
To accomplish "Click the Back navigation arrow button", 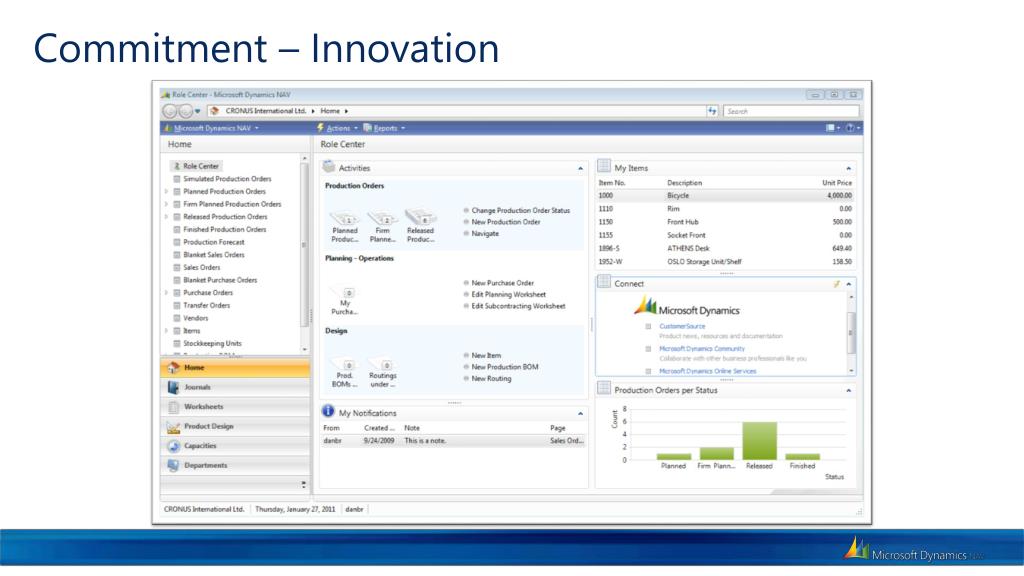I will (170, 111).
